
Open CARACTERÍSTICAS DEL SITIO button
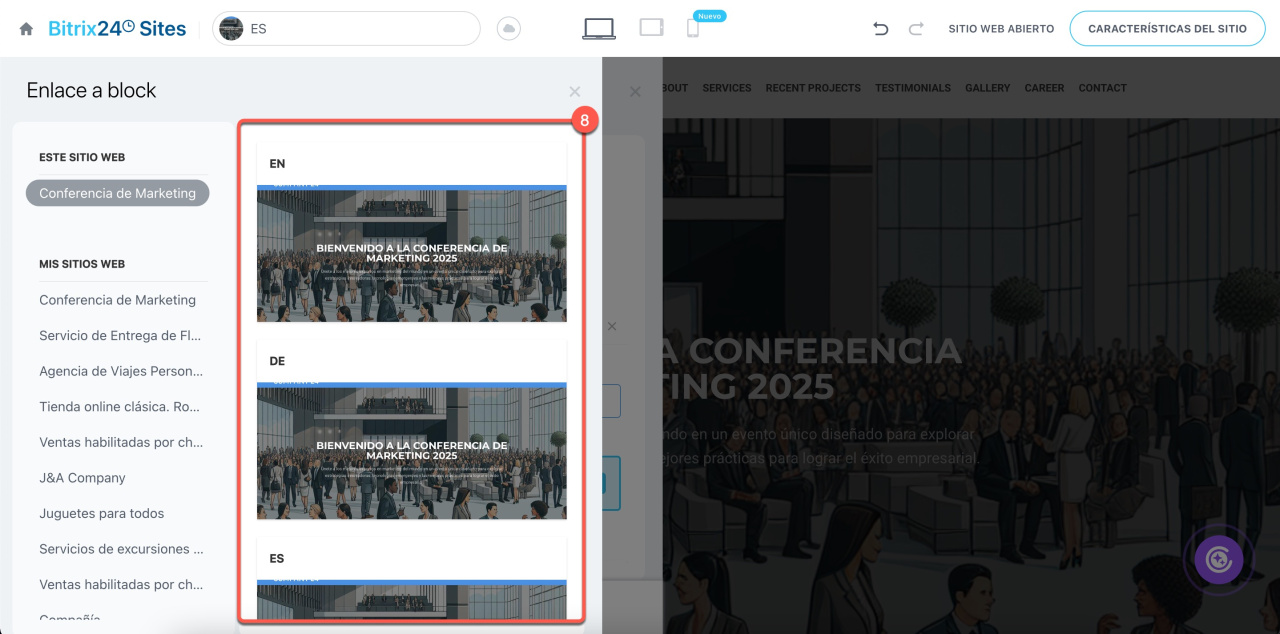click(x=1167, y=29)
